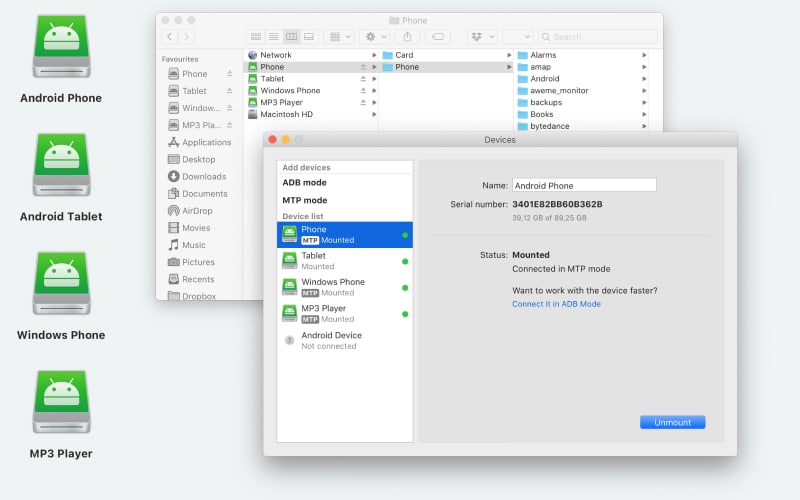Viewport: 800px width, 500px height.
Task: Switch Finder to column view
Action: tap(291, 37)
